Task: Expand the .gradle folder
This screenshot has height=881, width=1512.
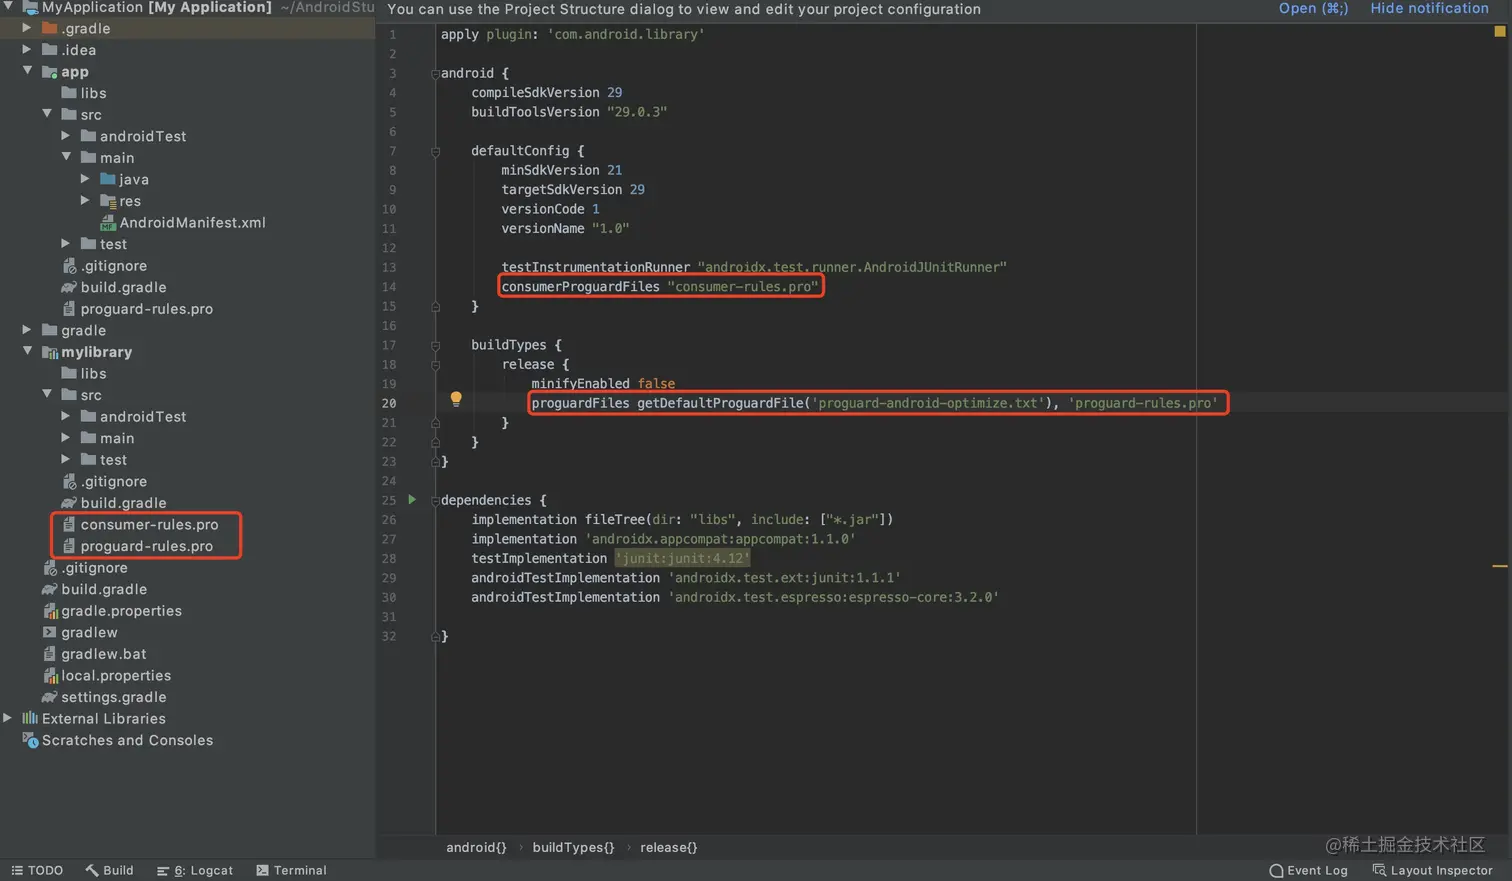Action: (28, 28)
